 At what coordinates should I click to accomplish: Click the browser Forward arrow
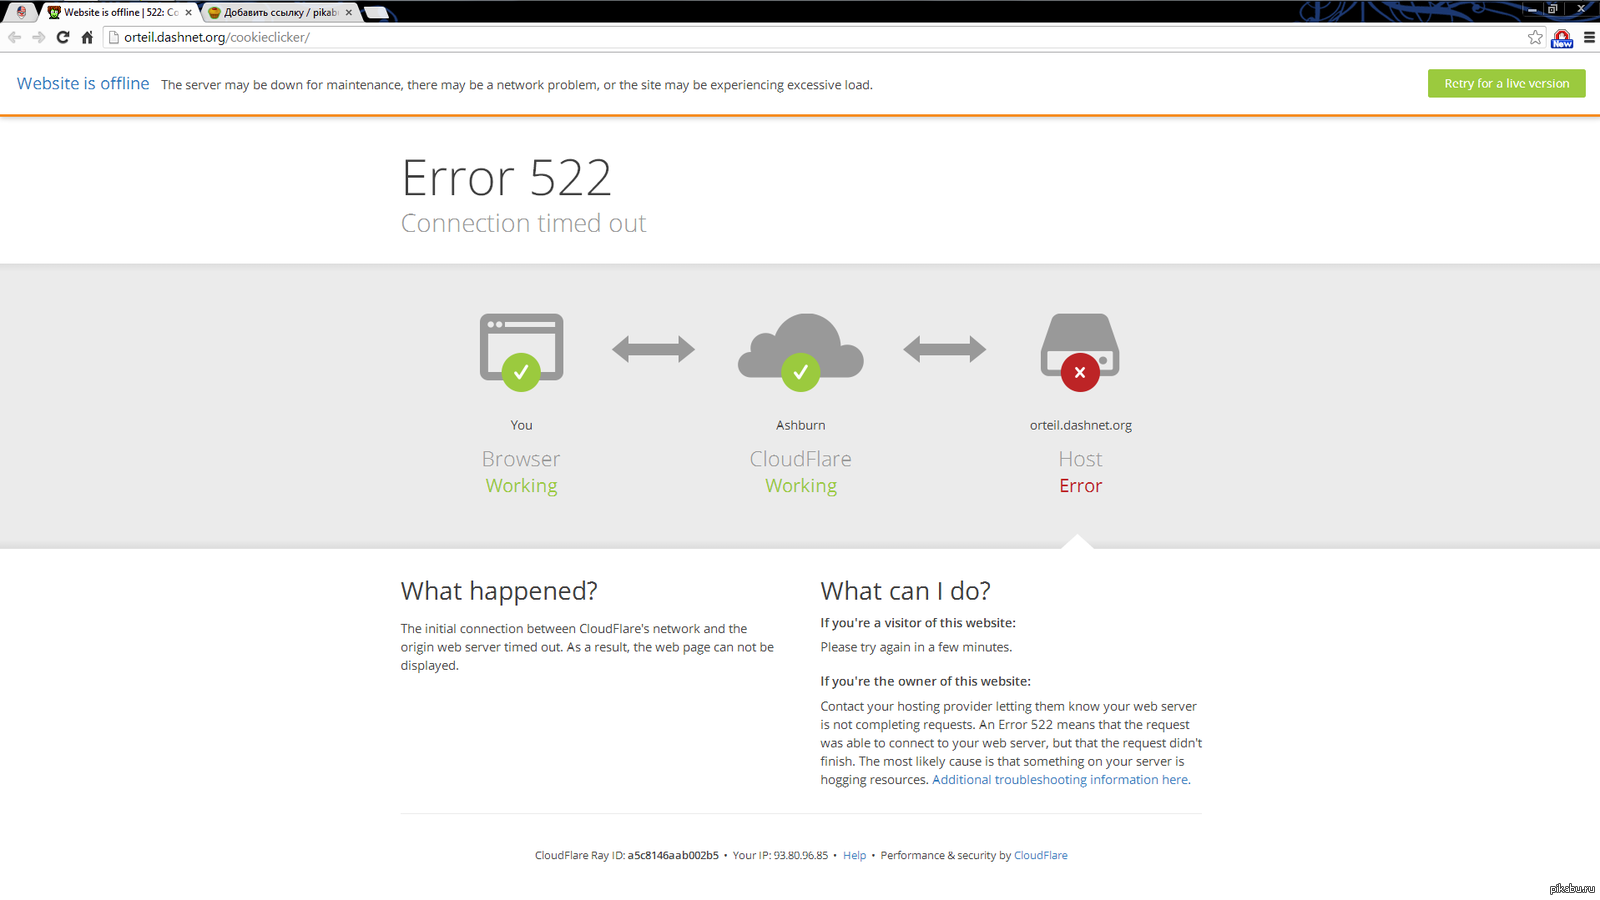click(x=38, y=37)
